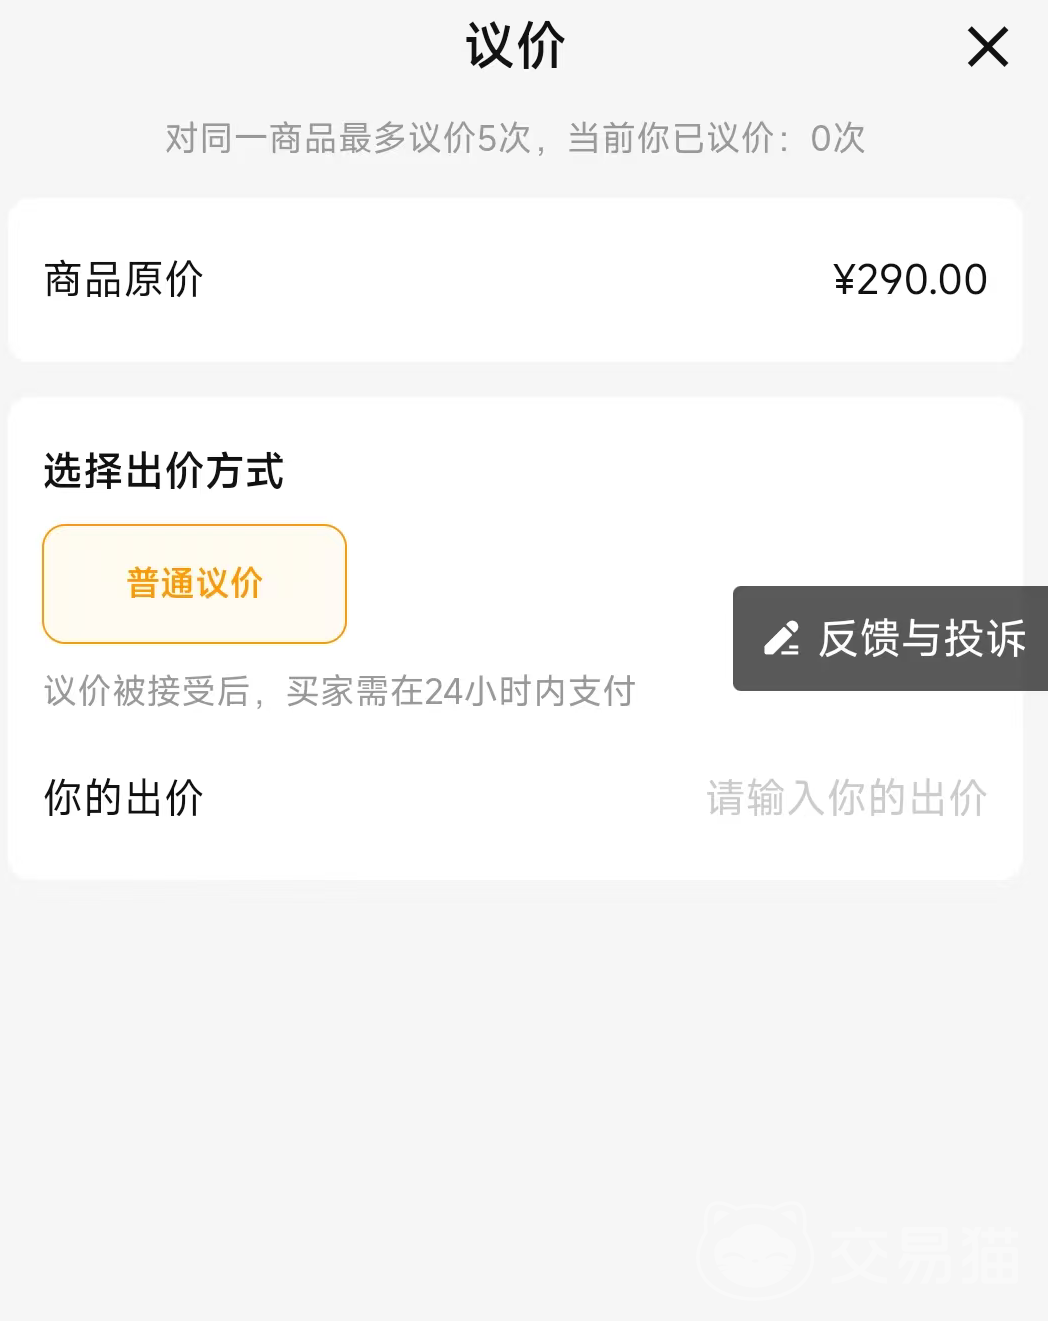The height and width of the screenshot is (1321, 1048).
Task: Click the 当前你已议价: 0次 counter
Action: click(x=716, y=138)
